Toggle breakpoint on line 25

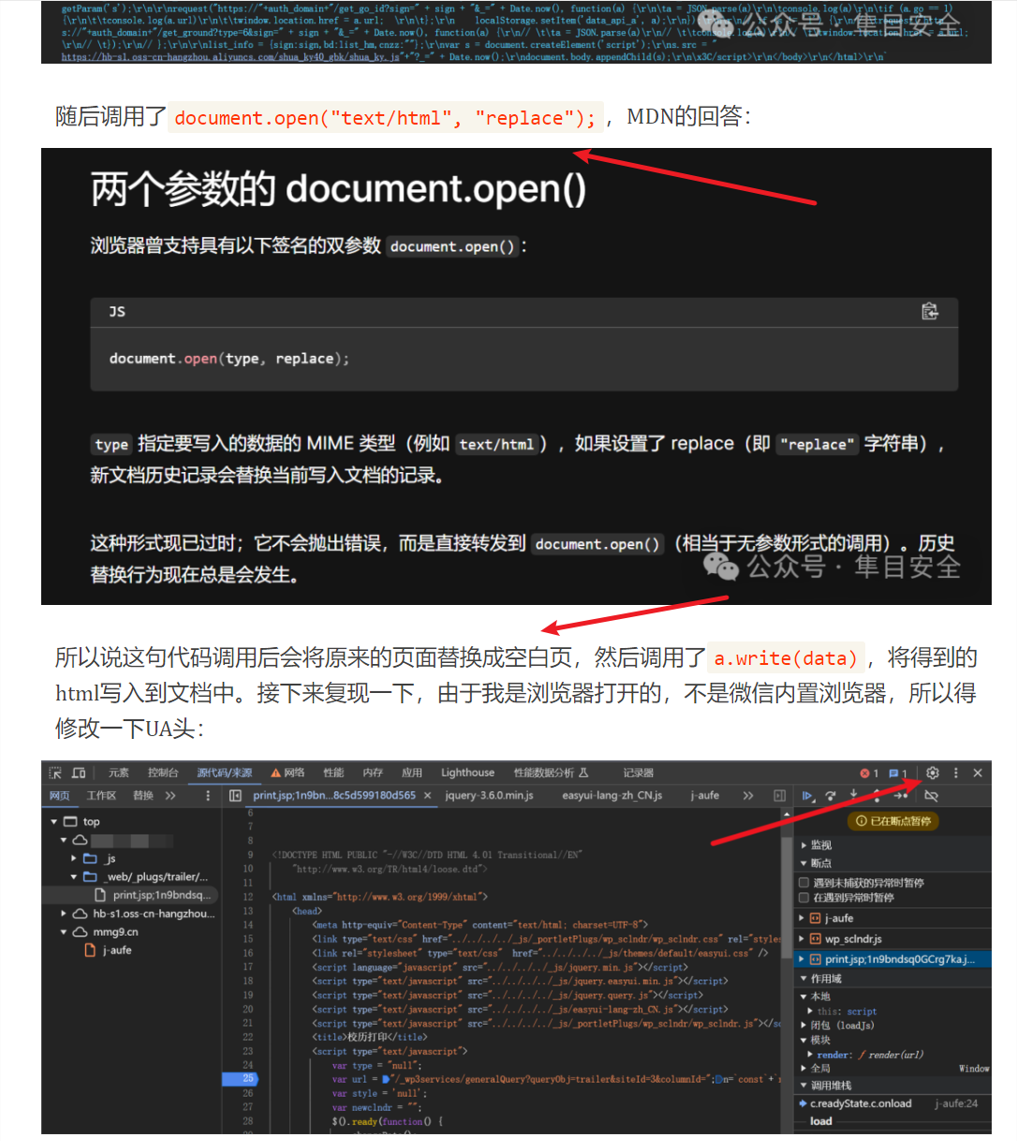point(247,1079)
